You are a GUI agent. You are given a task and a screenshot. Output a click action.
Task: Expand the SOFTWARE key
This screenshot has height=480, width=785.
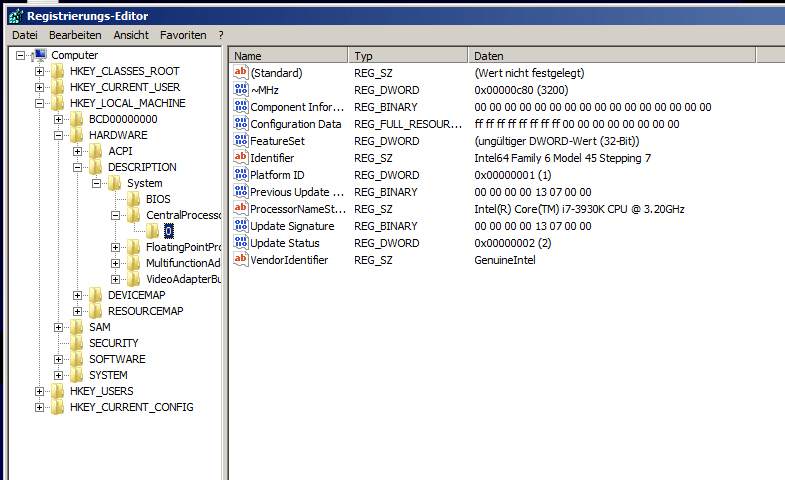(59, 359)
